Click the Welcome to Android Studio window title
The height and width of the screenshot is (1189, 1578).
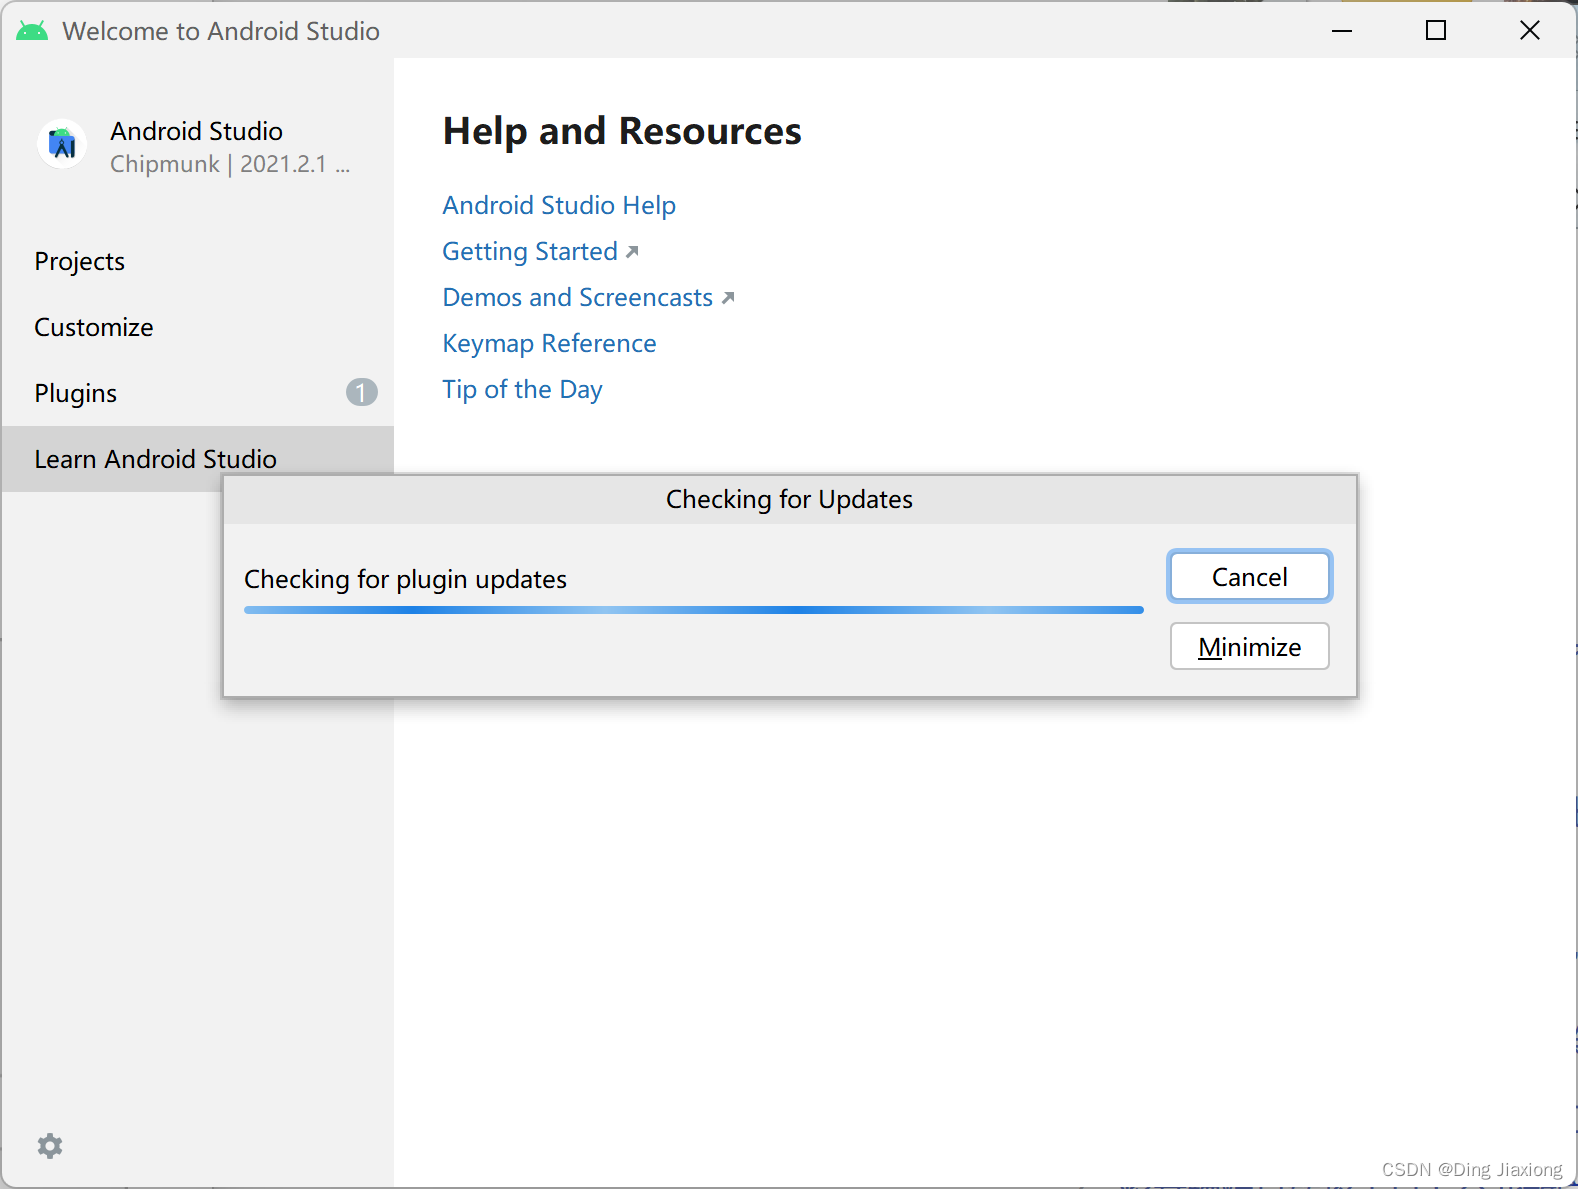[221, 31]
